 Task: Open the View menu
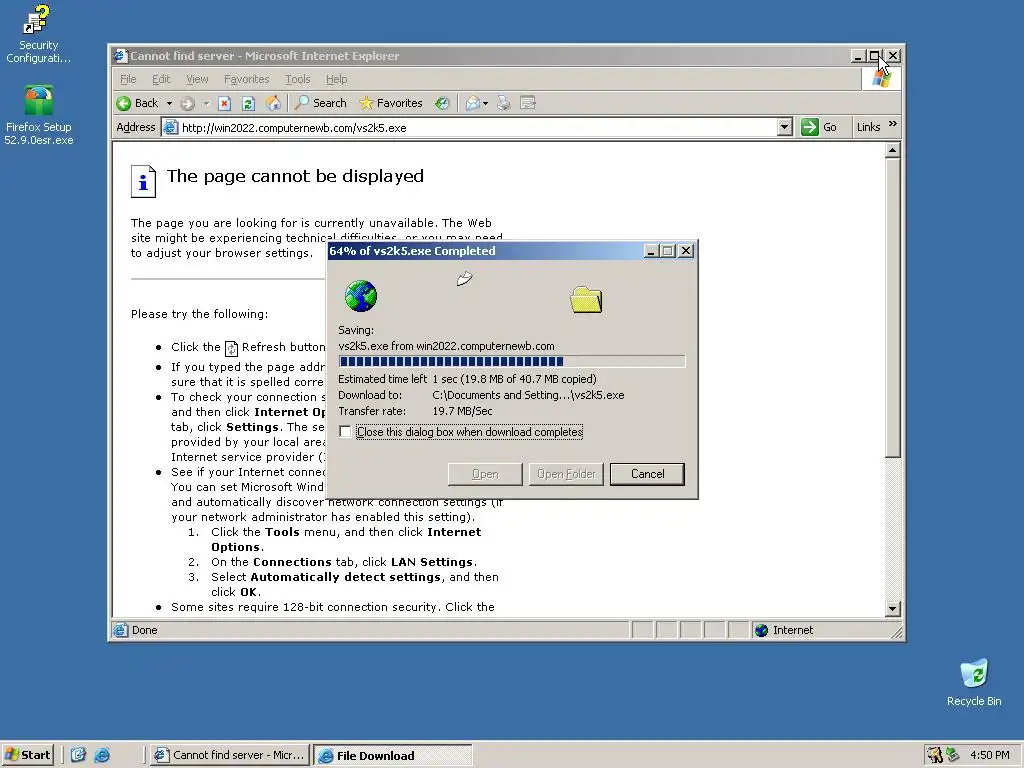pos(197,79)
